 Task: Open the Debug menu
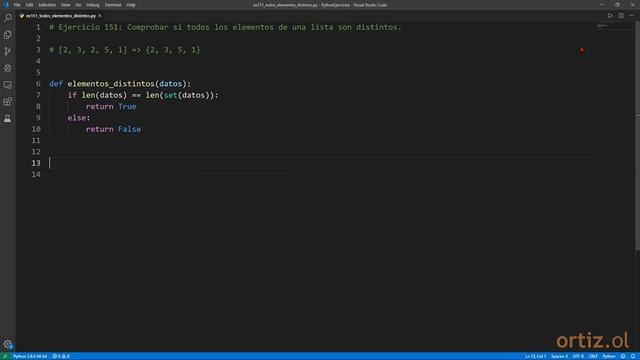click(x=93, y=5)
